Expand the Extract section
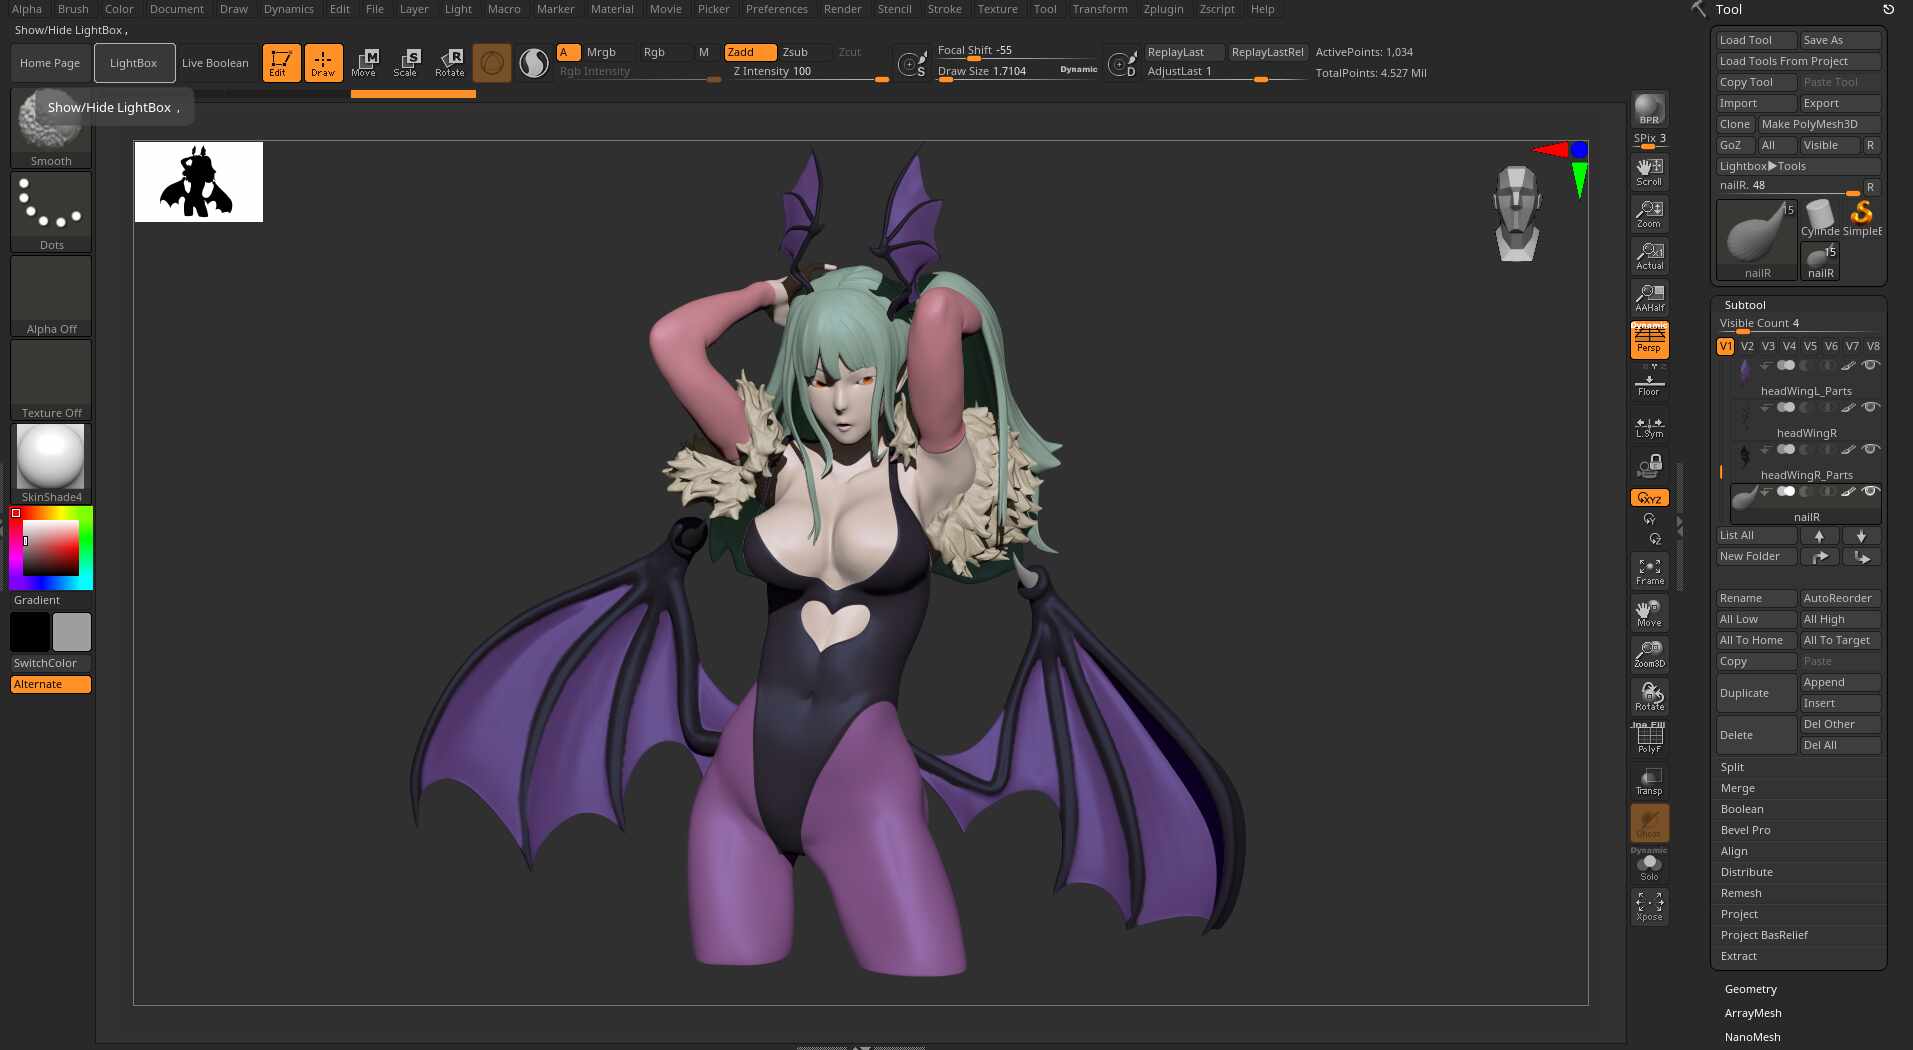The height and width of the screenshot is (1050, 1913). point(1738,956)
